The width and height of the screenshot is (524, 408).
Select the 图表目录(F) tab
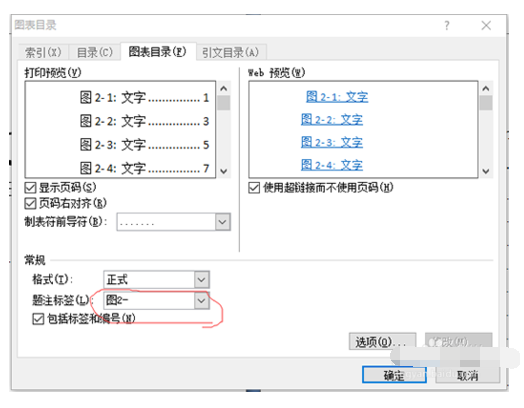(158, 52)
